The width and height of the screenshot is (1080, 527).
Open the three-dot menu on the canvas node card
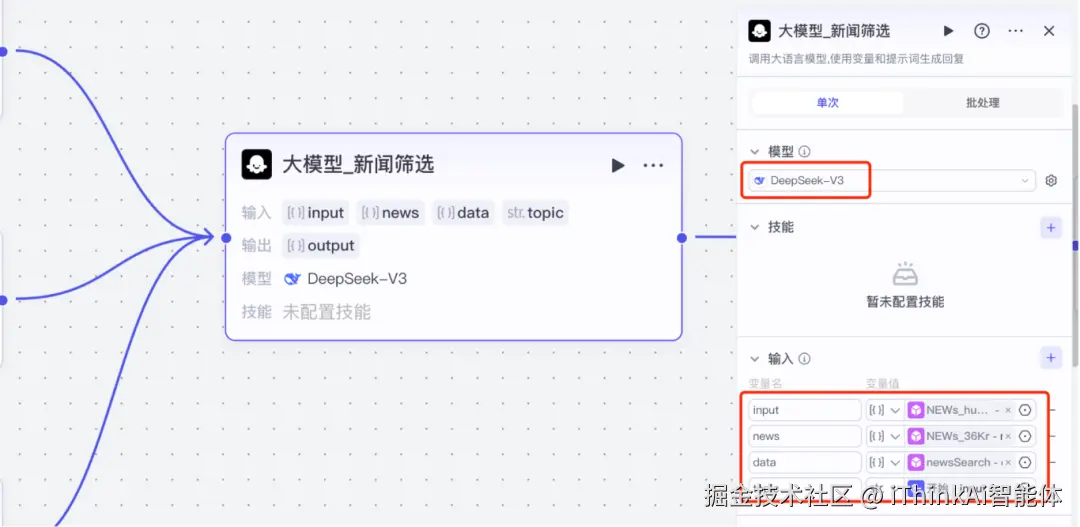tap(653, 165)
